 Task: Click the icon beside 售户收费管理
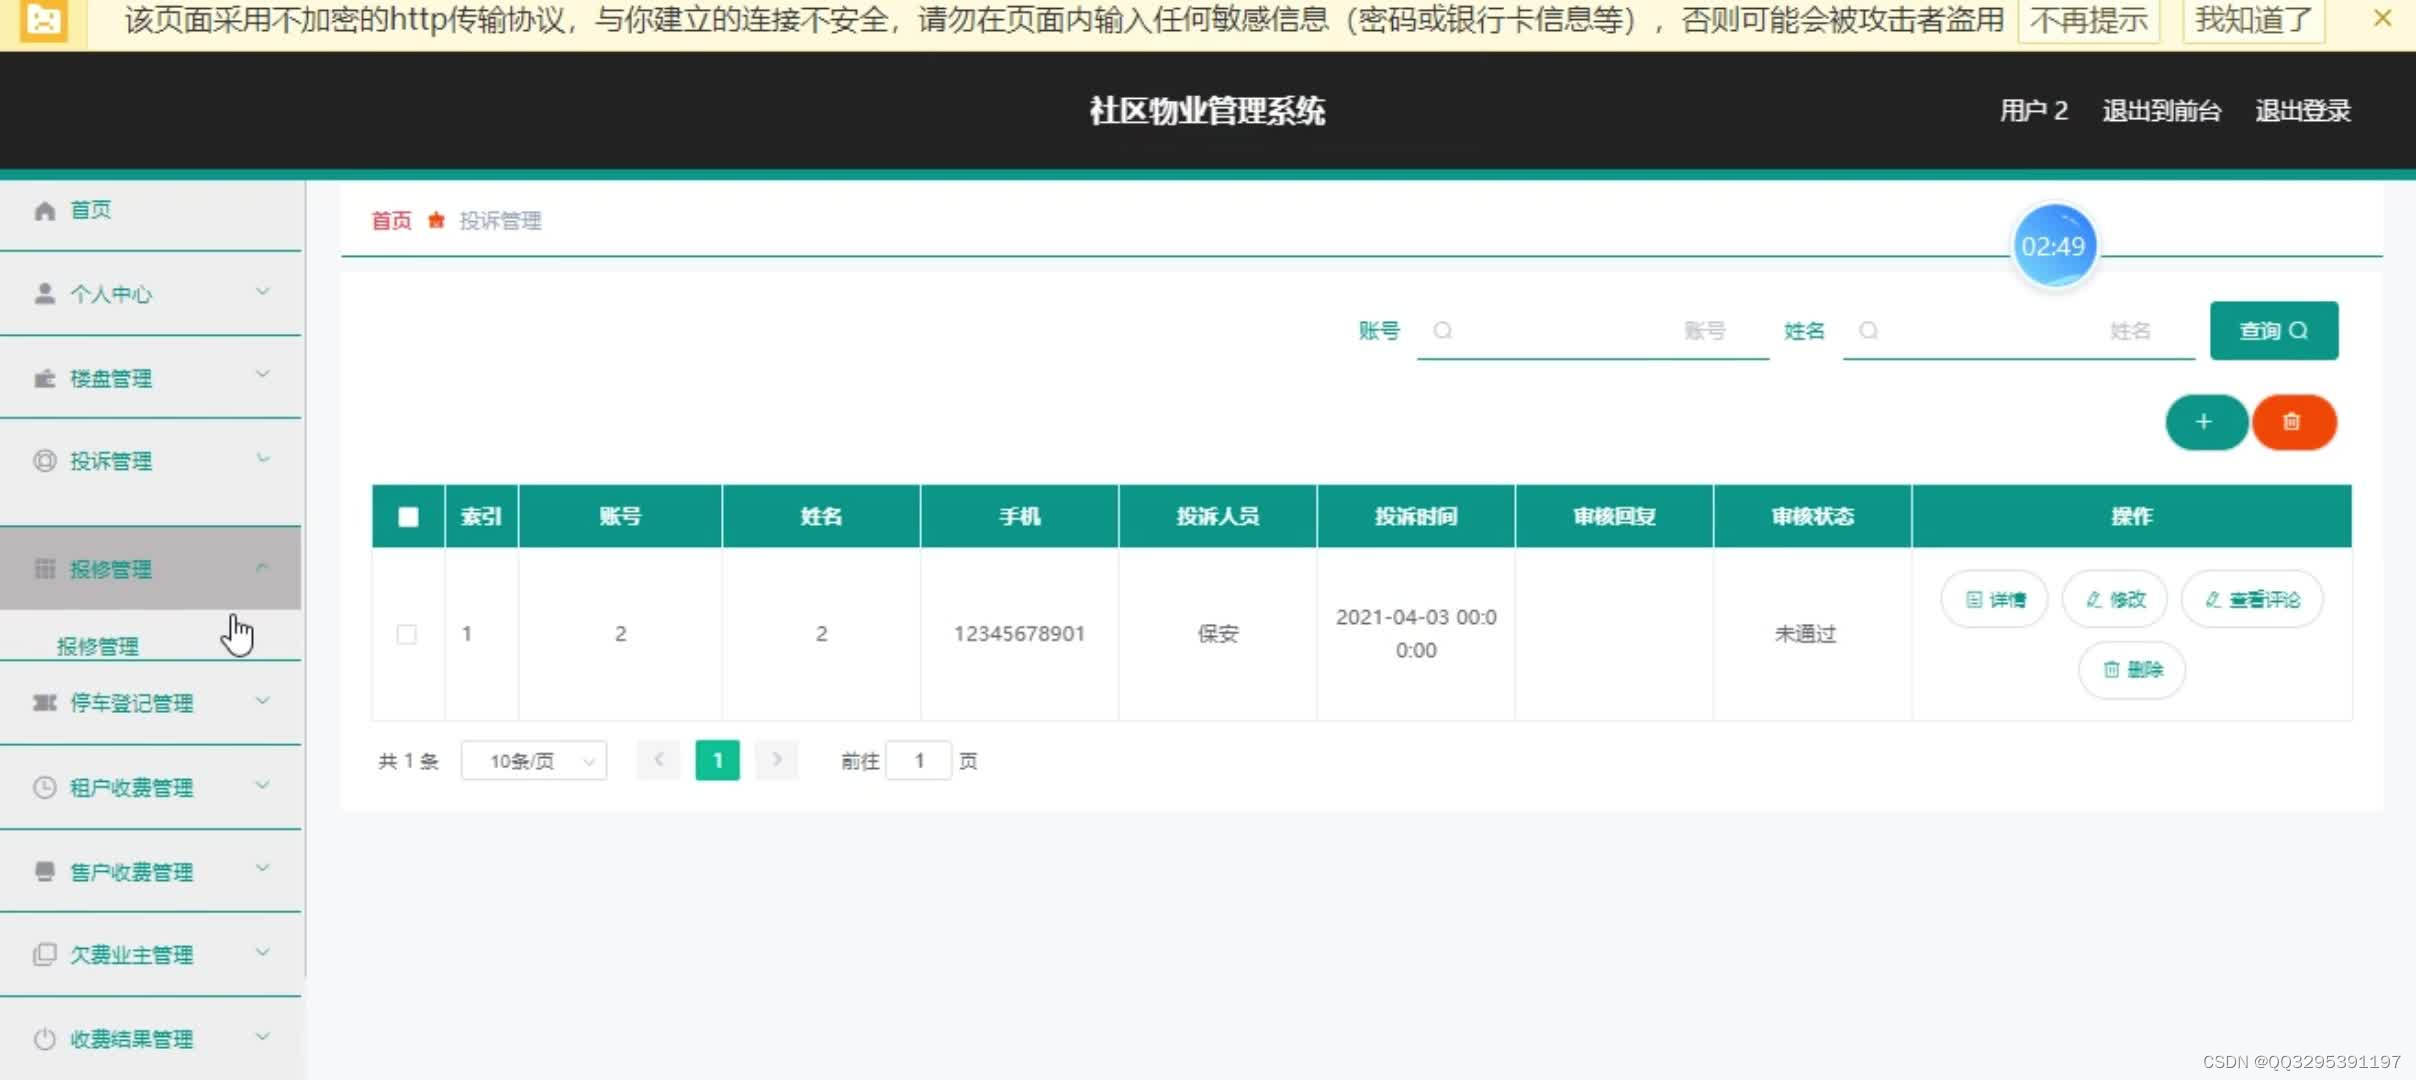(x=44, y=871)
